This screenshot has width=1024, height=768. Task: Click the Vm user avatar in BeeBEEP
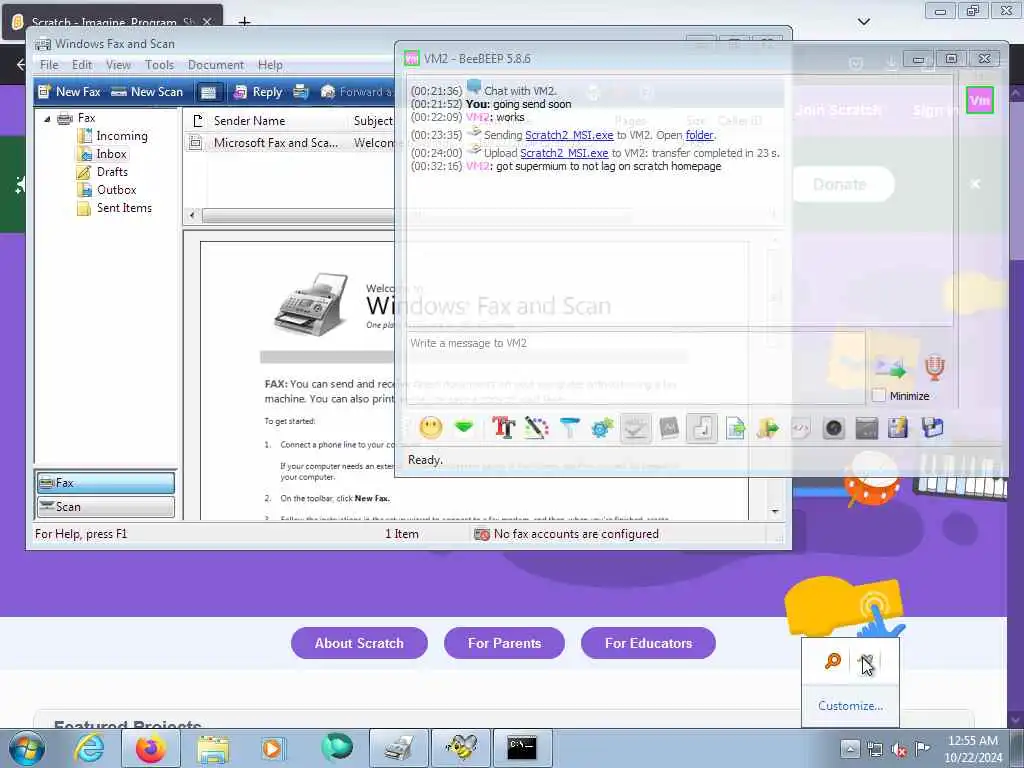click(980, 101)
